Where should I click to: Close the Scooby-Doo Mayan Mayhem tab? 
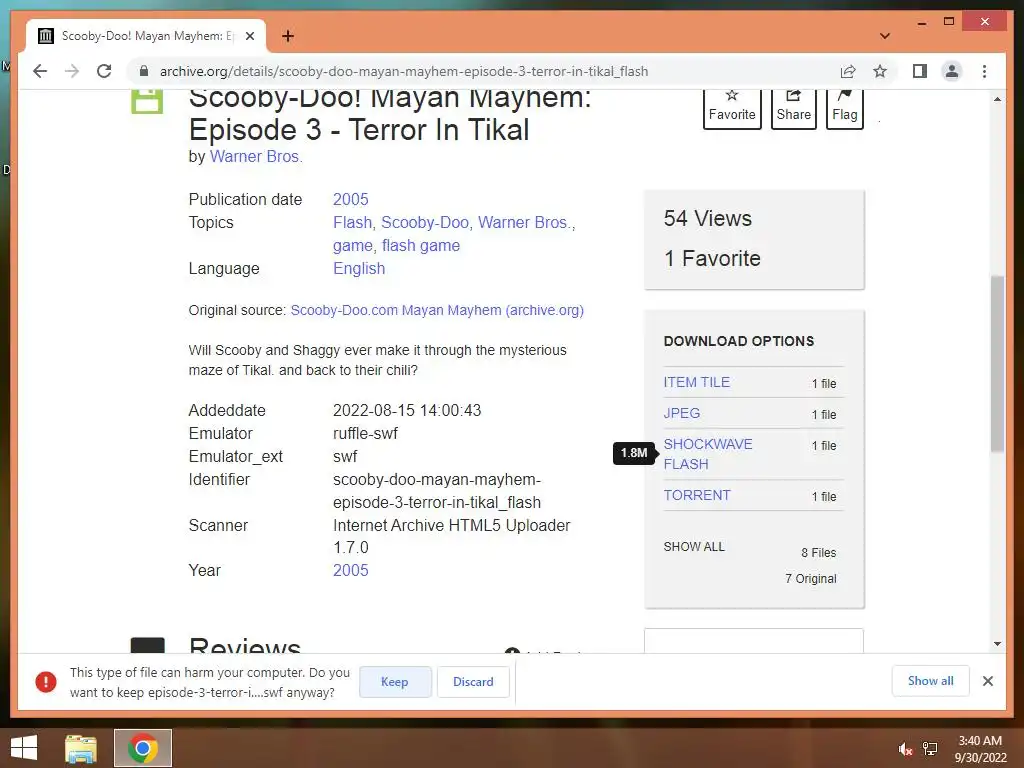(x=249, y=36)
